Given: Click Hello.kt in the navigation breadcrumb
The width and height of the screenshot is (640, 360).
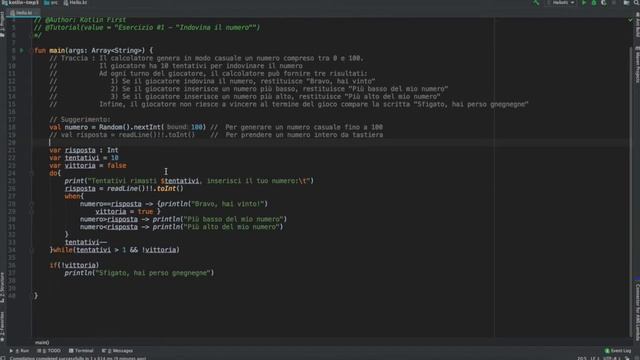Looking at the screenshot, I should tap(76, 3).
